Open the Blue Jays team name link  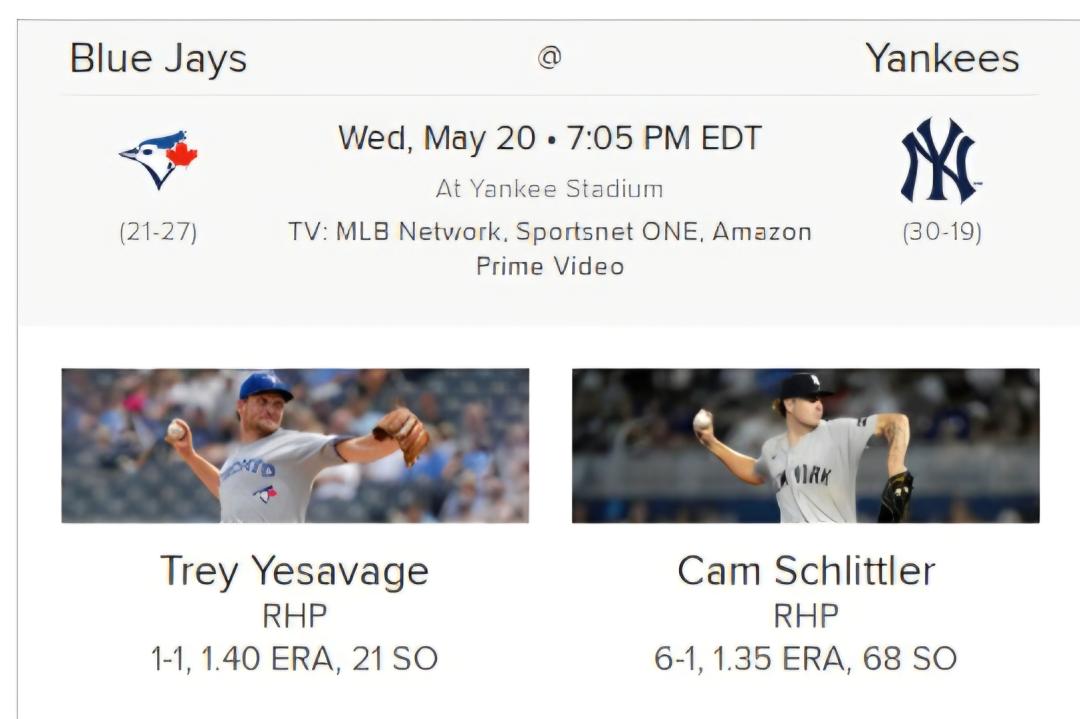[158, 59]
